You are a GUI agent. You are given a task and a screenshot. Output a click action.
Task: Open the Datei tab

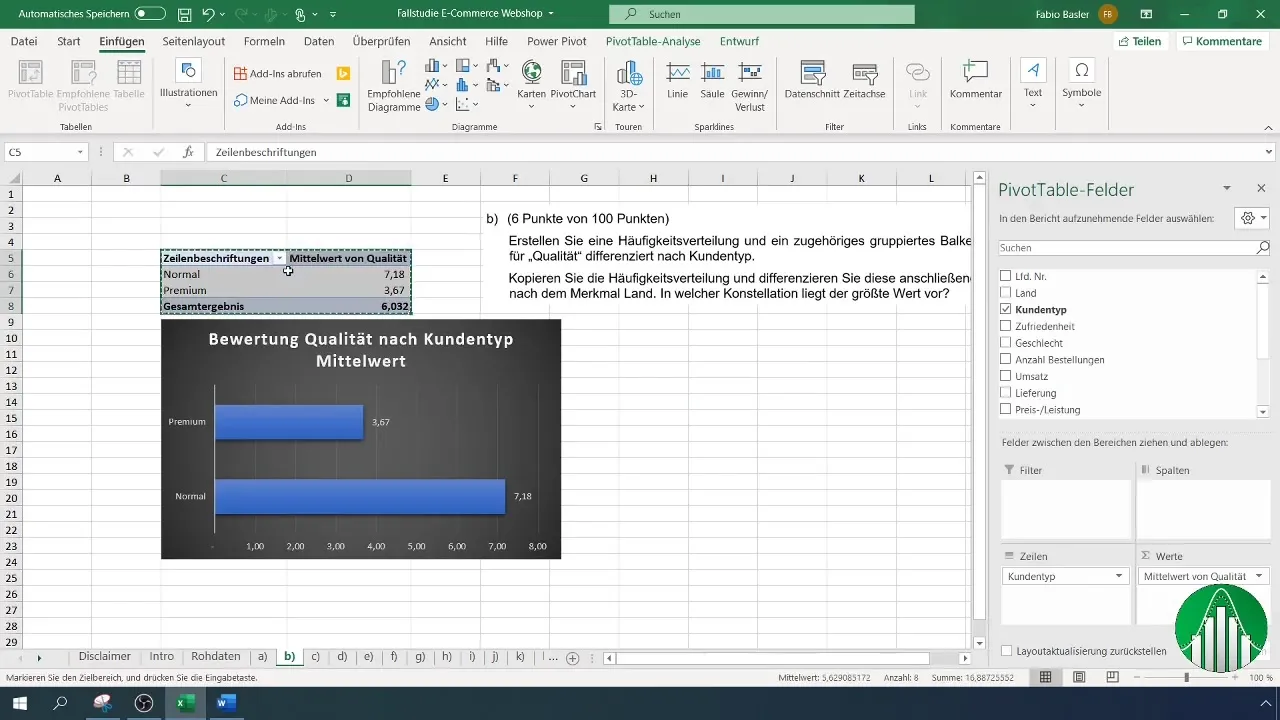(24, 41)
